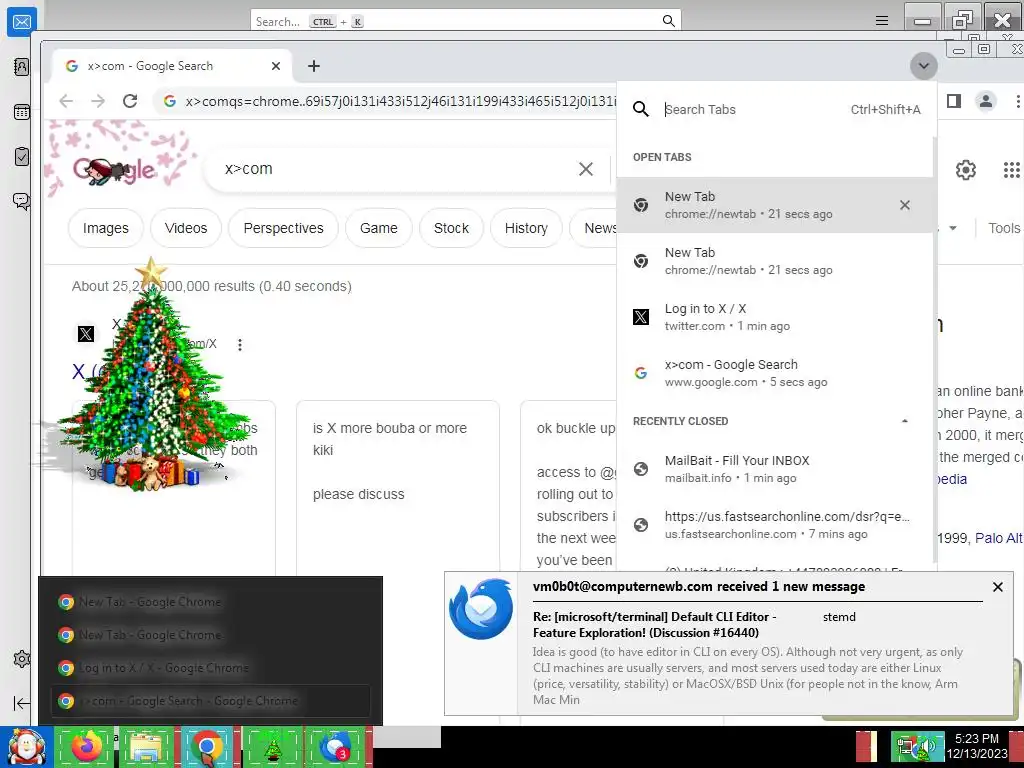The height and width of the screenshot is (768, 1024).
Task: Switch to first New Tab entry
Action: pyautogui.click(x=775, y=205)
